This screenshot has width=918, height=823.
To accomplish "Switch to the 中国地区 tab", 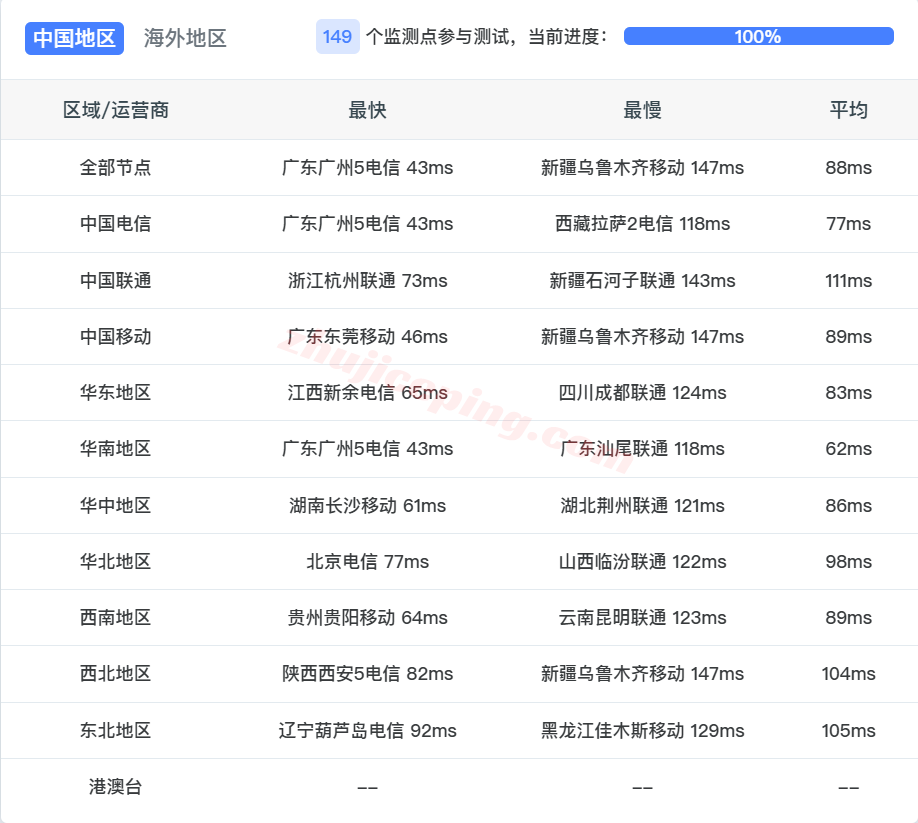I will (x=74, y=38).
